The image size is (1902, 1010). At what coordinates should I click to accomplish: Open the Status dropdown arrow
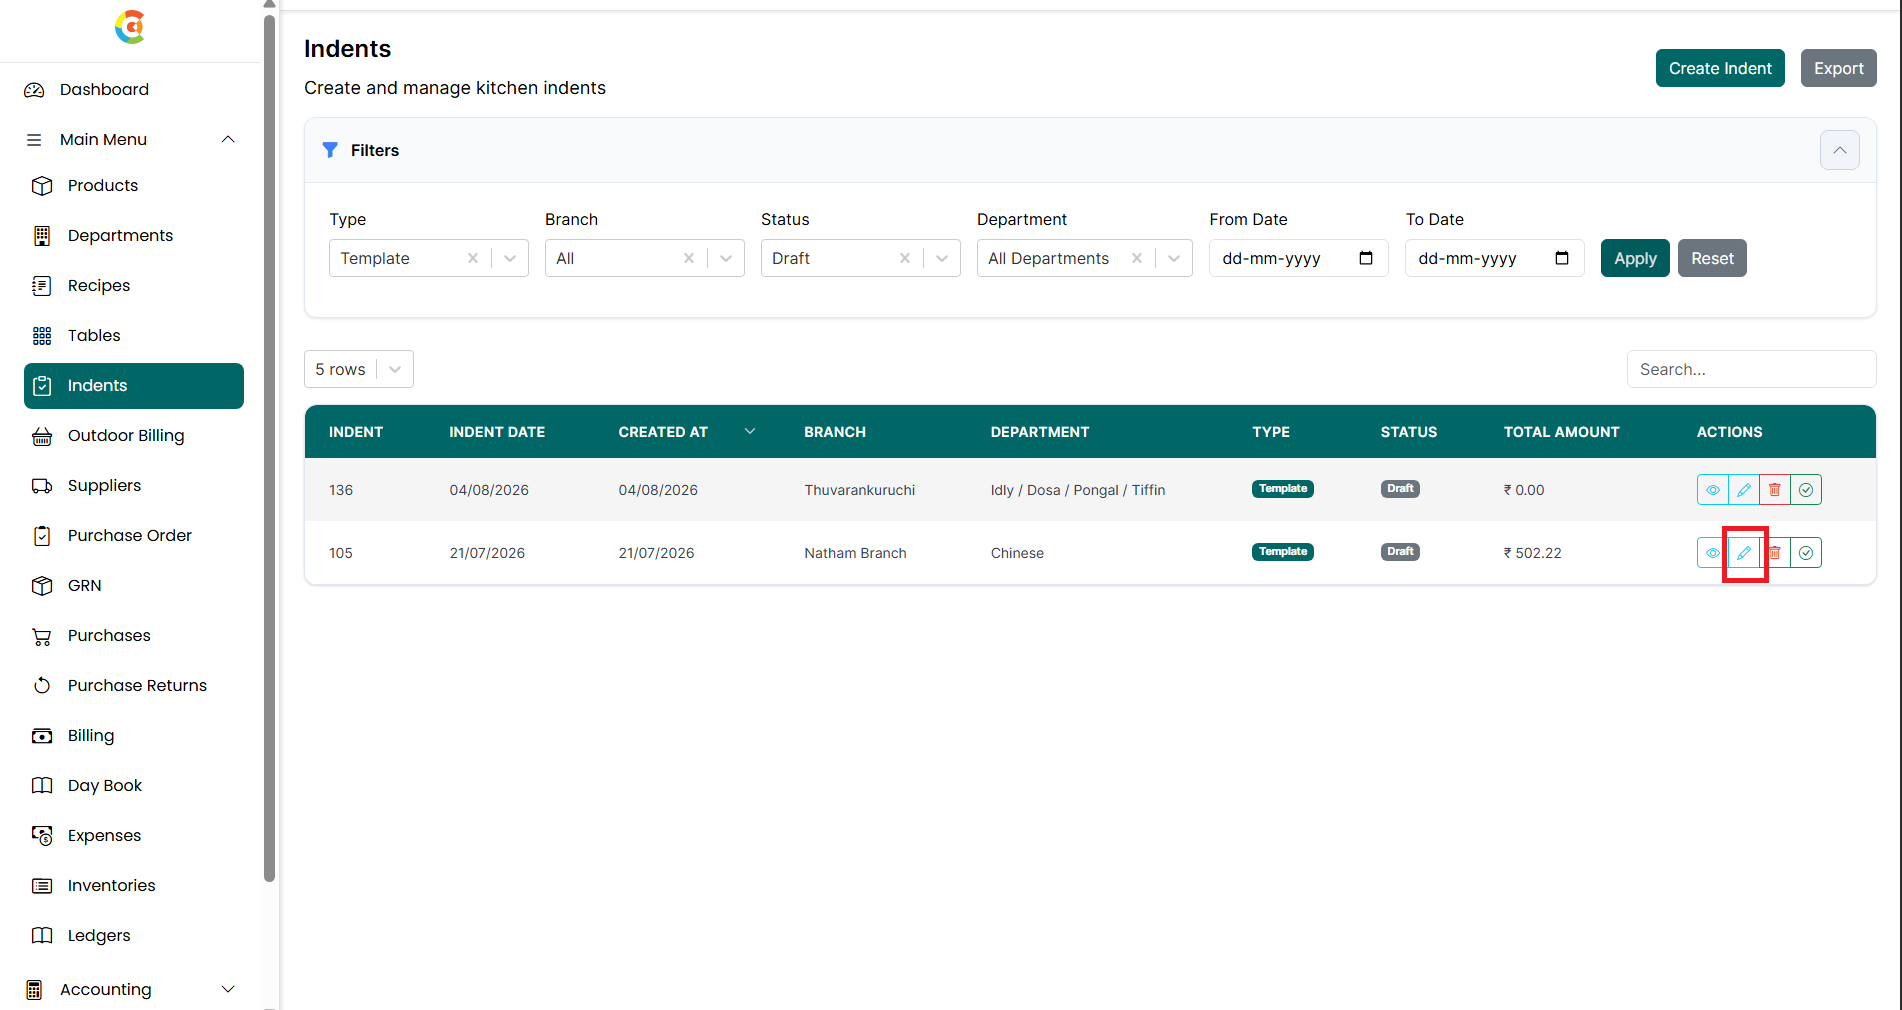pyautogui.click(x=942, y=258)
